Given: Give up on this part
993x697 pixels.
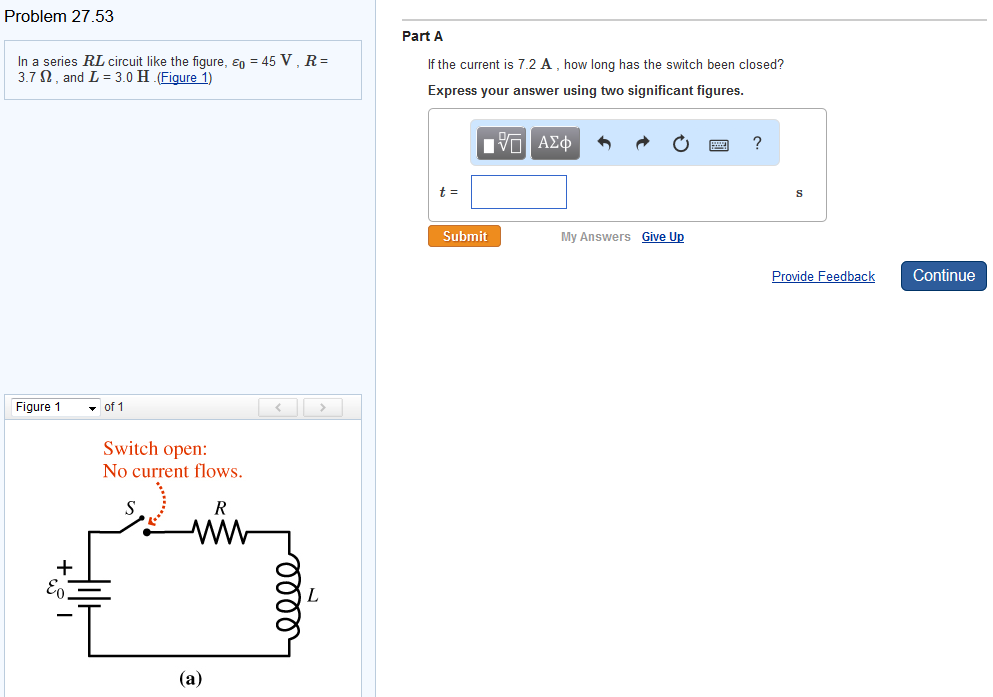Looking at the screenshot, I should (663, 236).
